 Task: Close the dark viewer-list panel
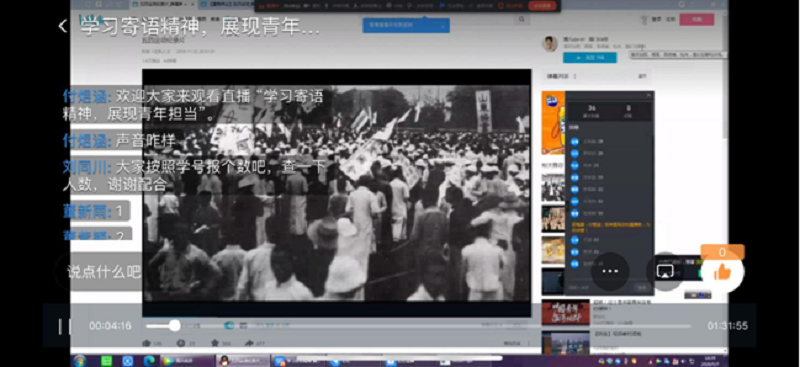tap(648, 95)
